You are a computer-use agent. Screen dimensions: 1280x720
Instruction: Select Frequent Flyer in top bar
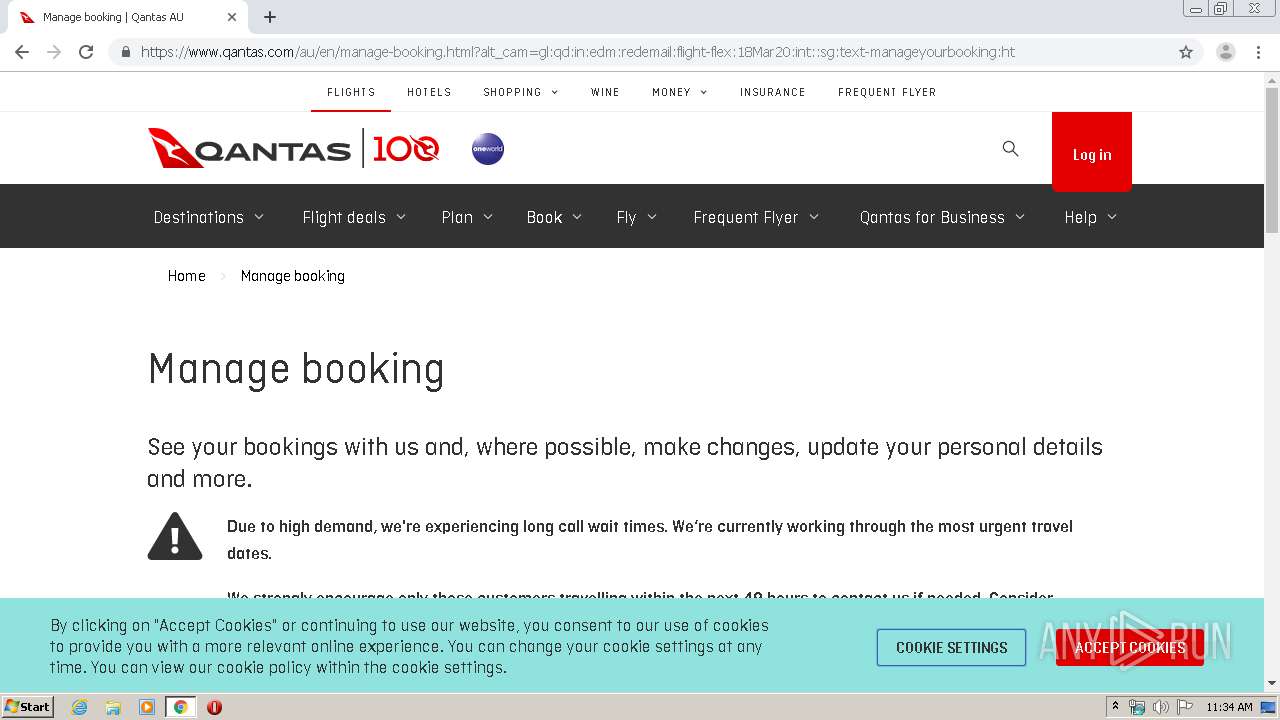(887, 92)
